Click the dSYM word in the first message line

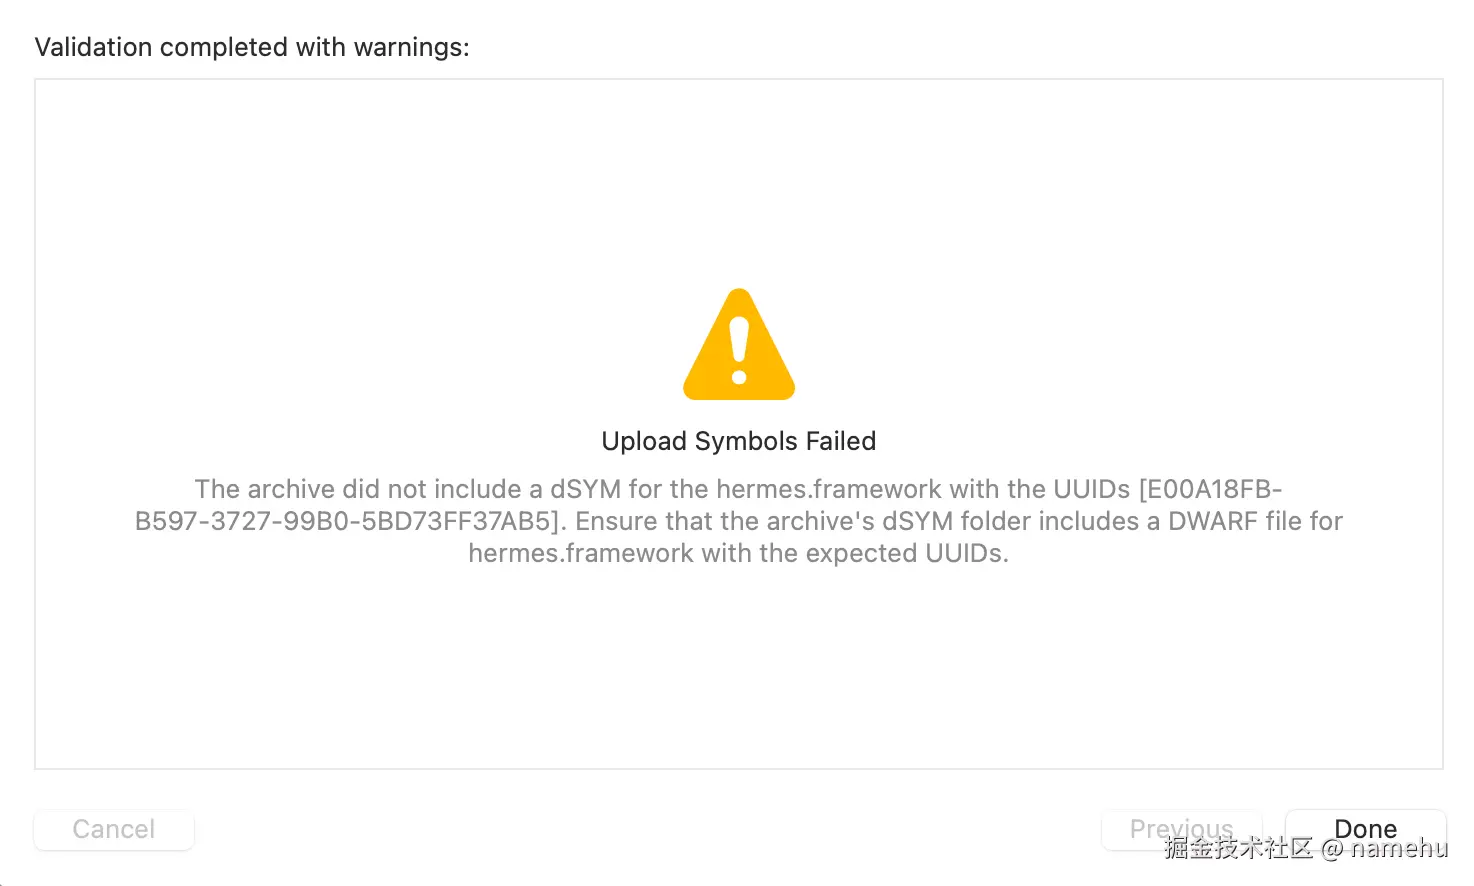585,489
